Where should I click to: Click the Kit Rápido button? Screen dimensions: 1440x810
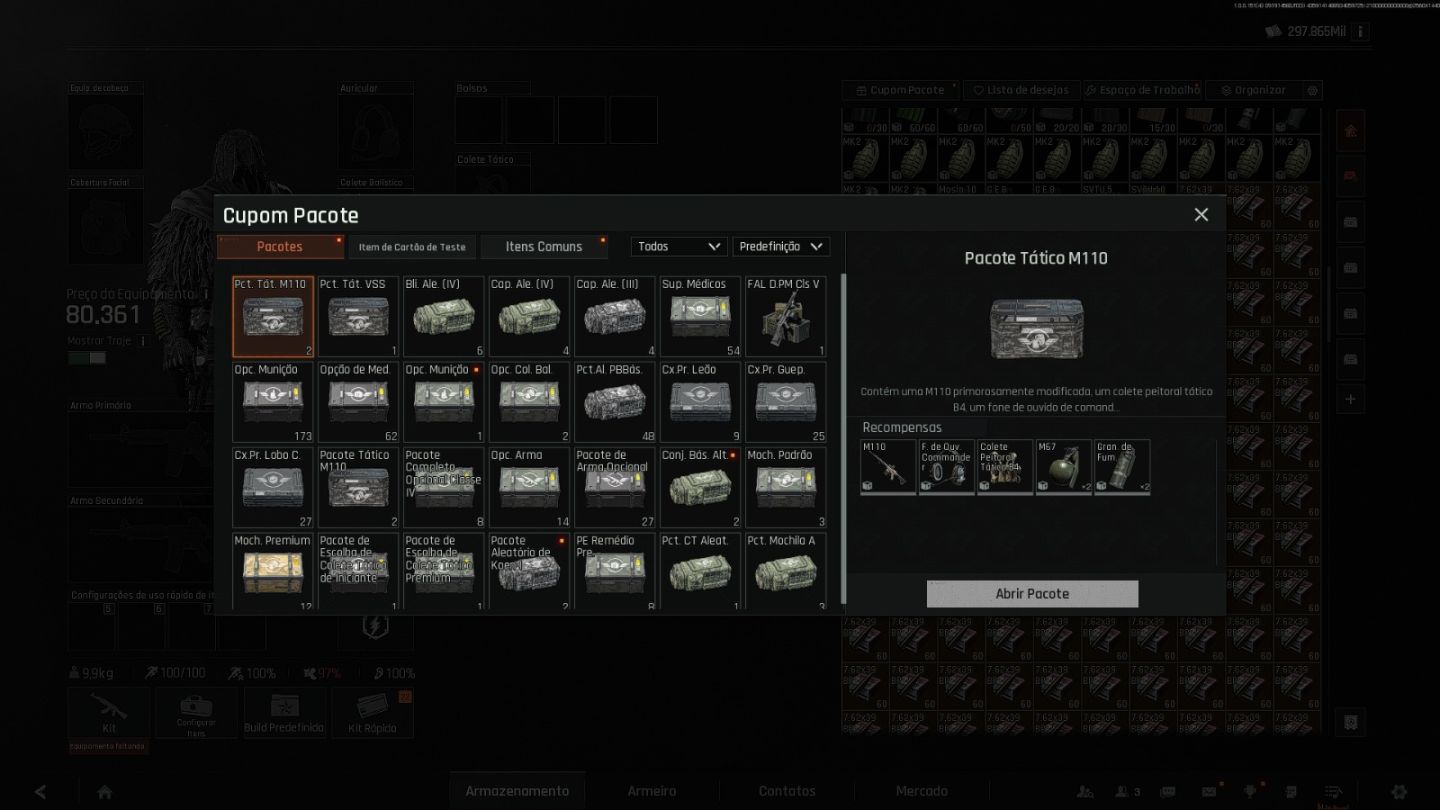[x=373, y=712]
